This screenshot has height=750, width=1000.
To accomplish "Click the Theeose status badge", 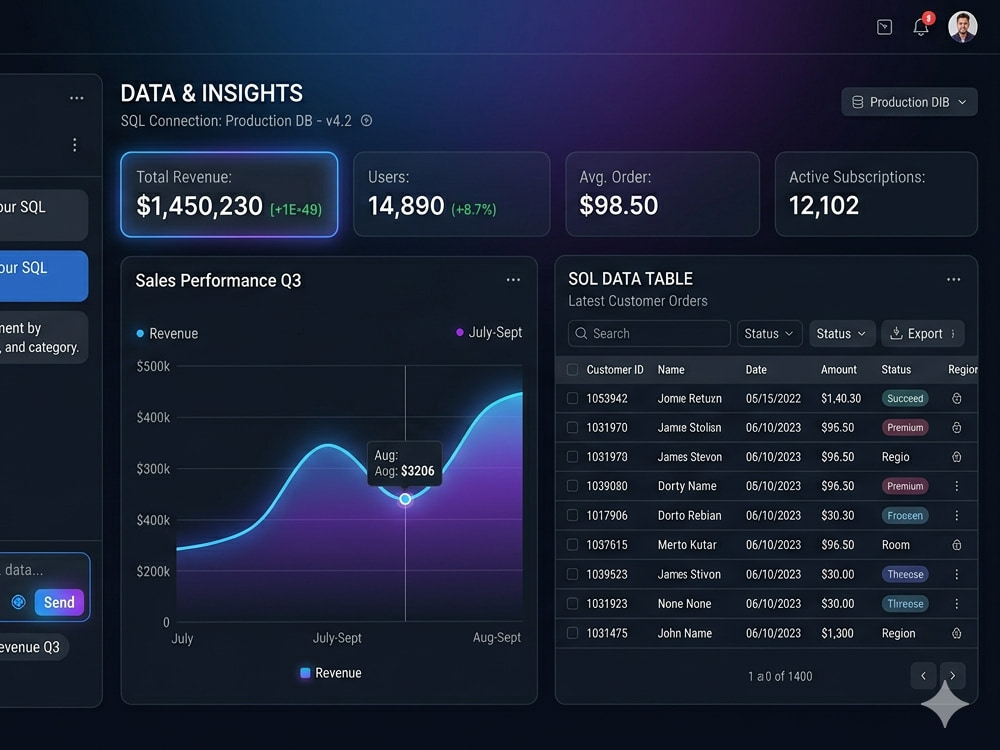I will [905, 574].
